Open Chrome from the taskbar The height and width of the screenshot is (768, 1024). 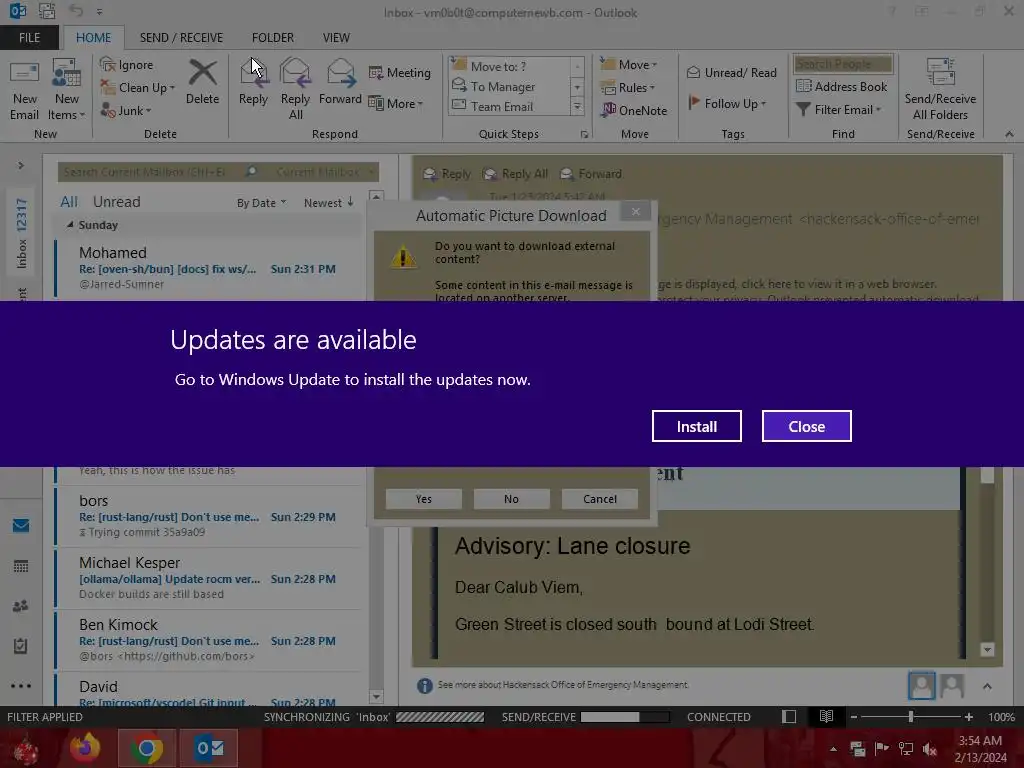(x=146, y=748)
